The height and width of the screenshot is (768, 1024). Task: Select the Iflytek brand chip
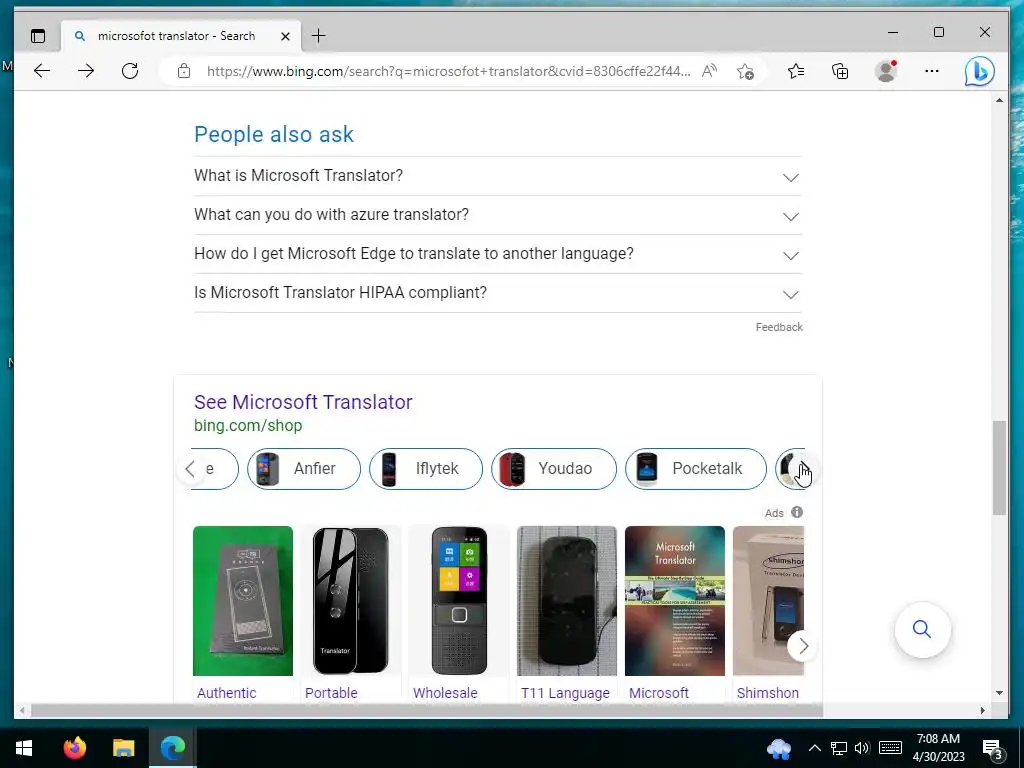pyautogui.click(x=426, y=469)
